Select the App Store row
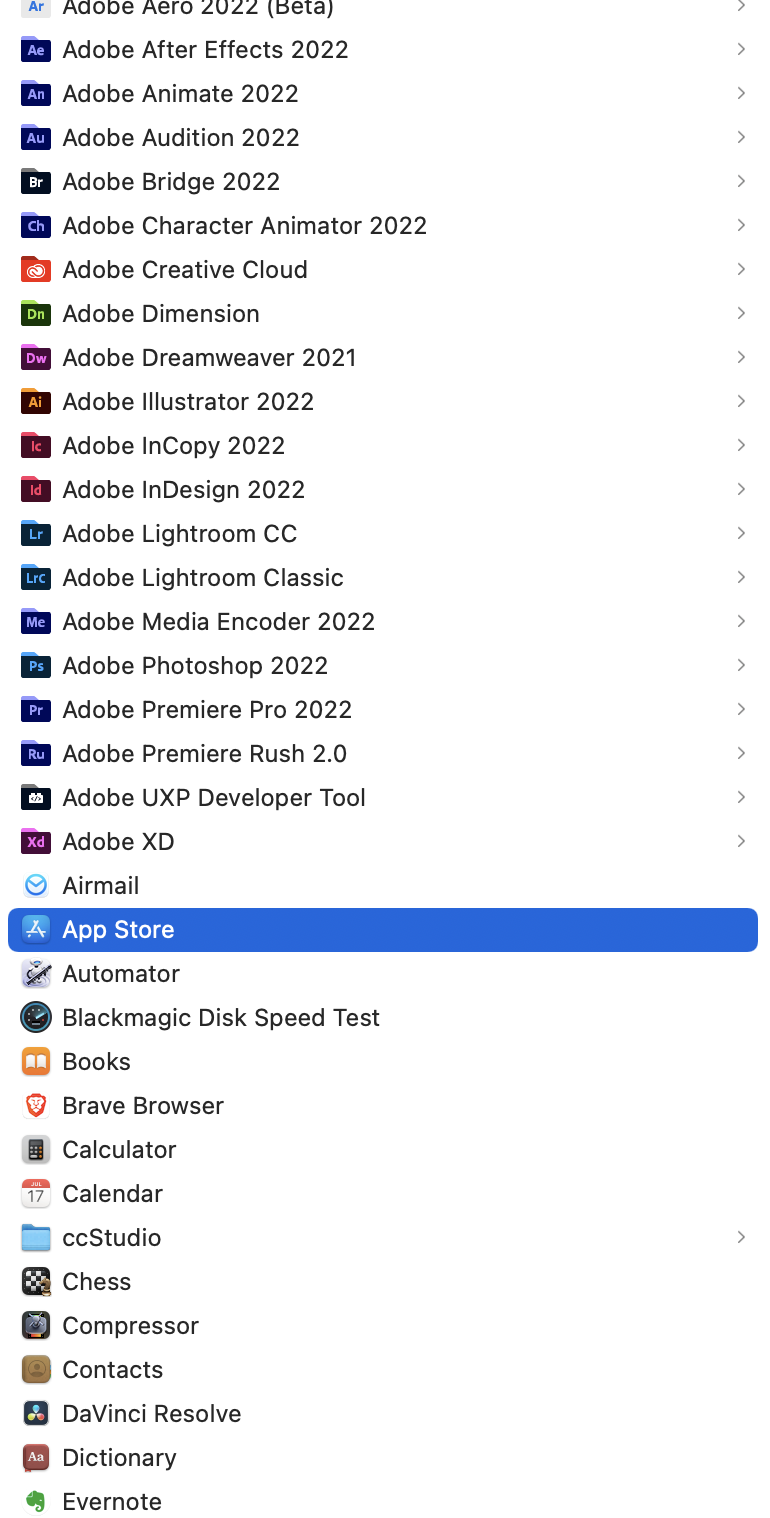The width and height of the screenshot is (770, 1518). 383,929
